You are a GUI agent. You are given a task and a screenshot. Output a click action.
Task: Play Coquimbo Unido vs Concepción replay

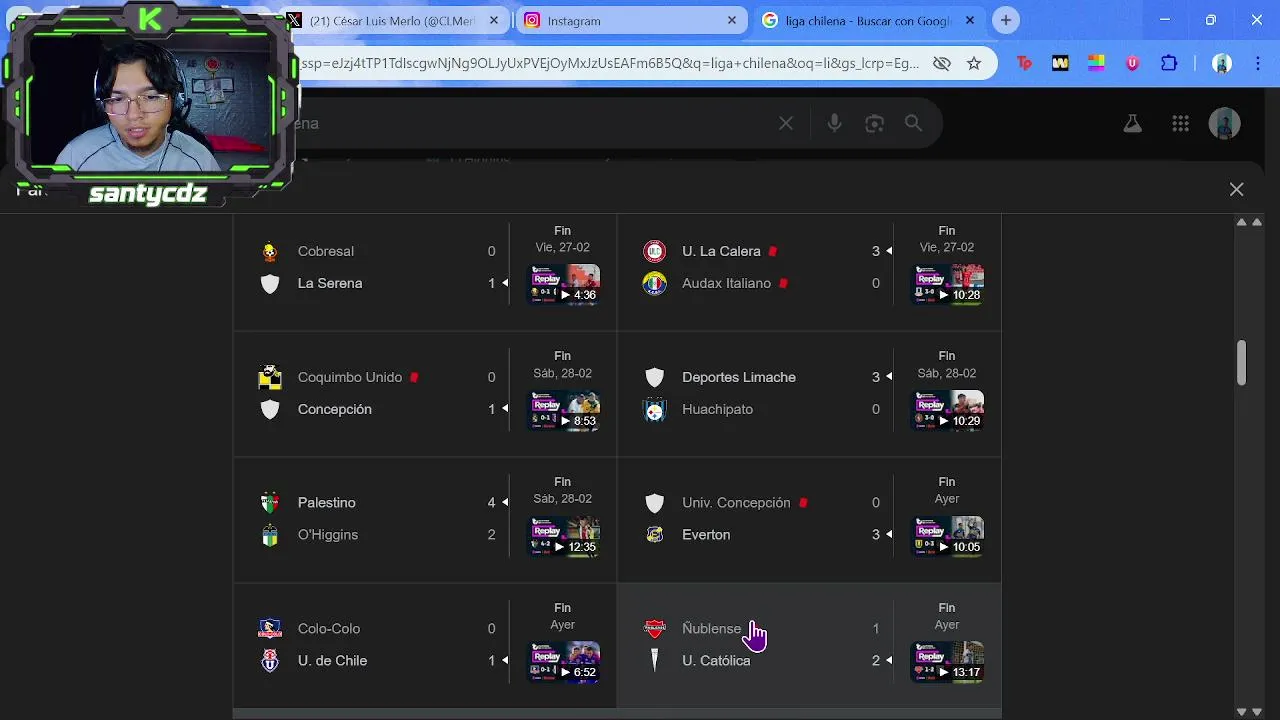[564, 410]
